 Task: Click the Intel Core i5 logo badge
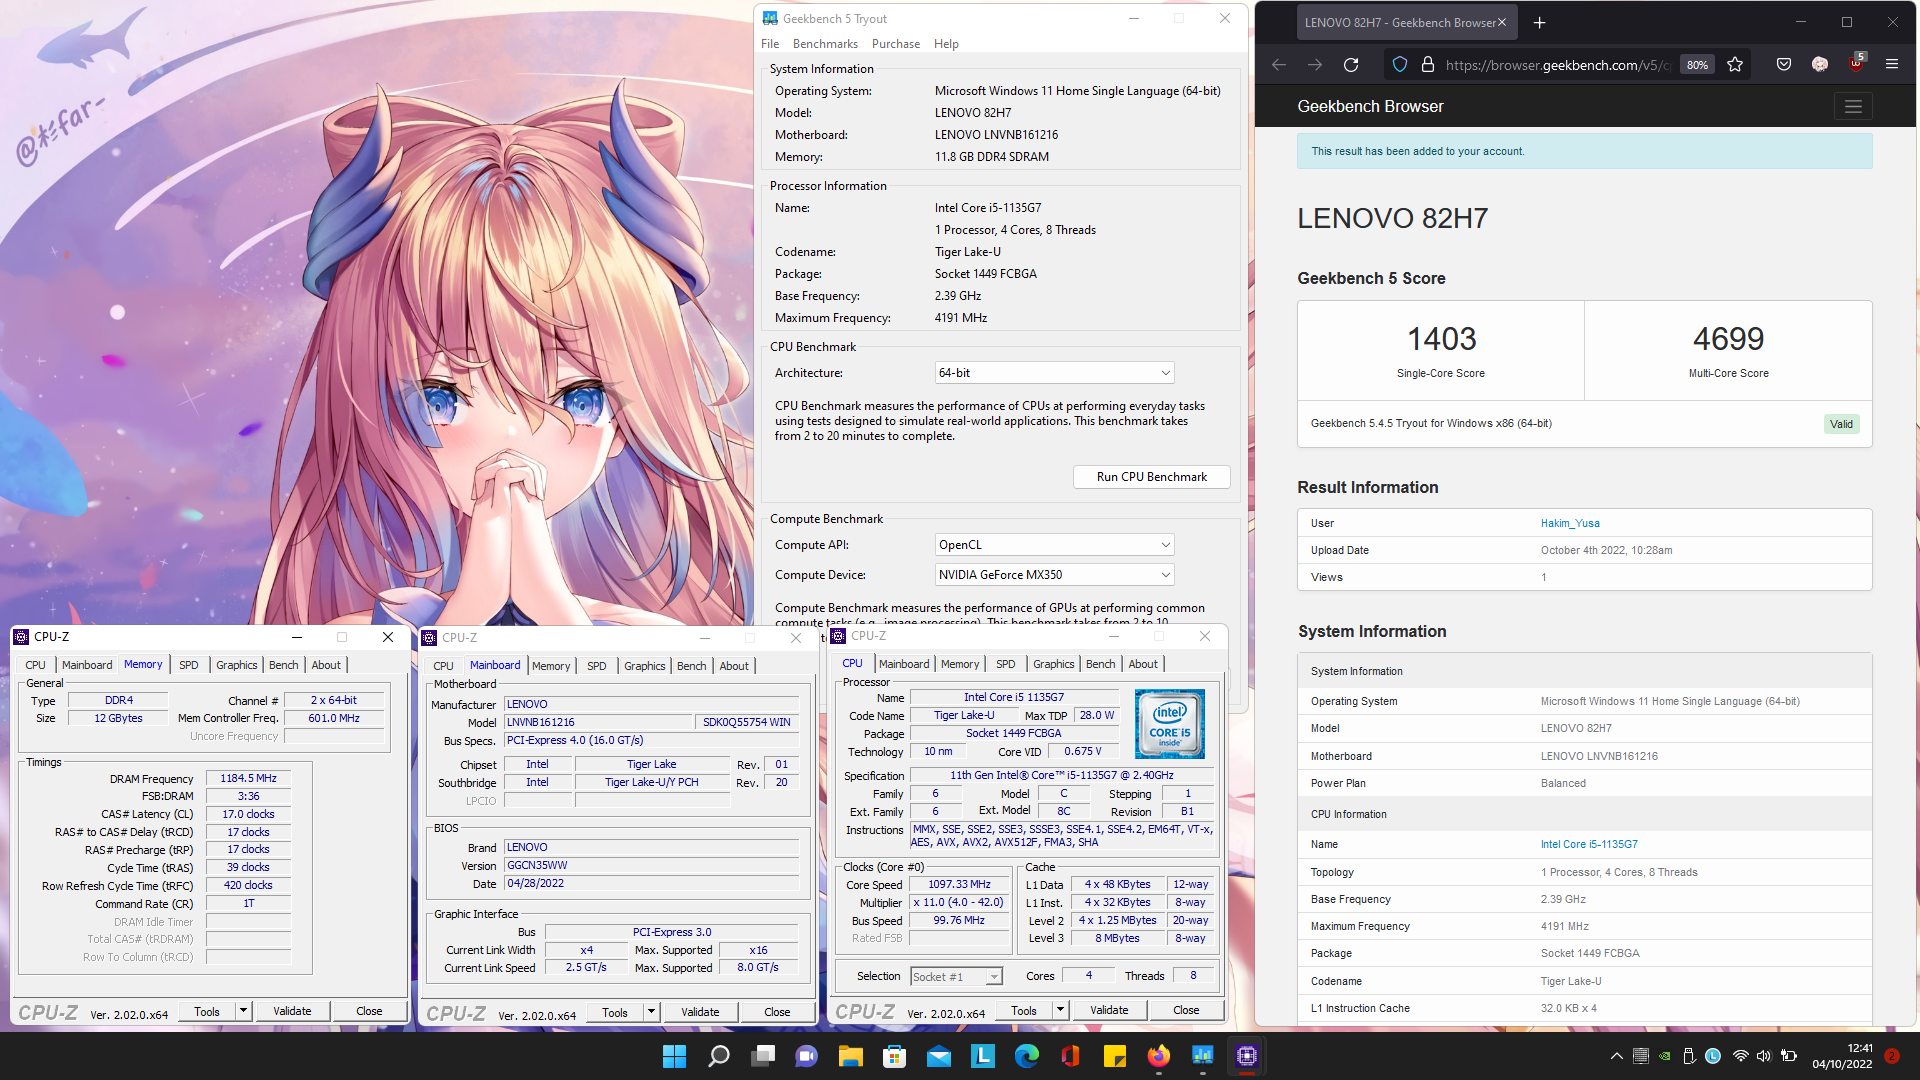click(1169, 724)
